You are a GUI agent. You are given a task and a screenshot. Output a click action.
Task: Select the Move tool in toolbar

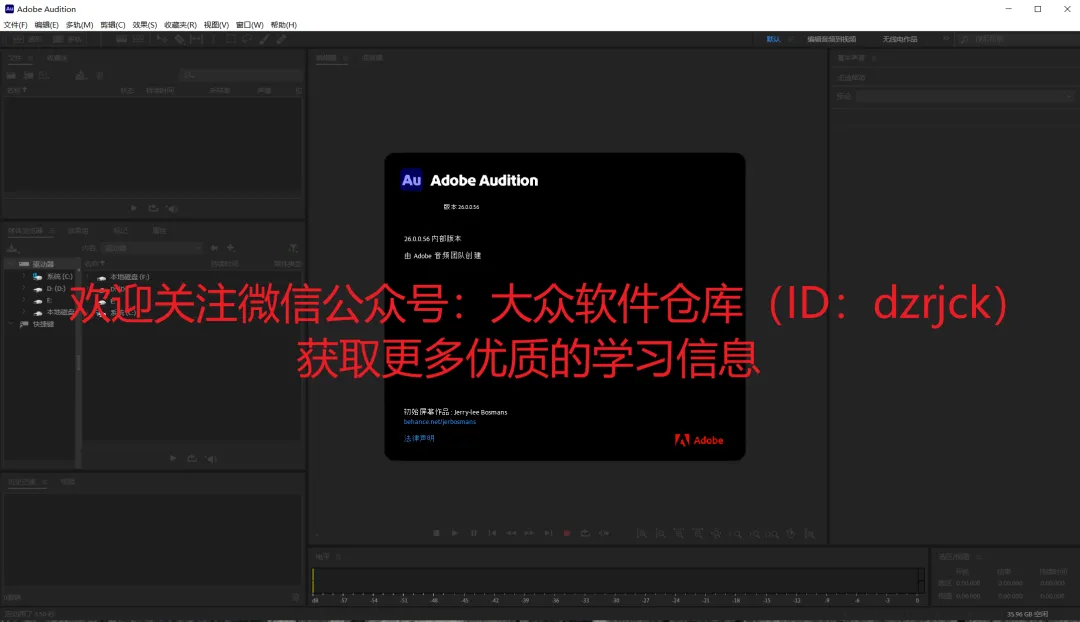coord(162,39)
